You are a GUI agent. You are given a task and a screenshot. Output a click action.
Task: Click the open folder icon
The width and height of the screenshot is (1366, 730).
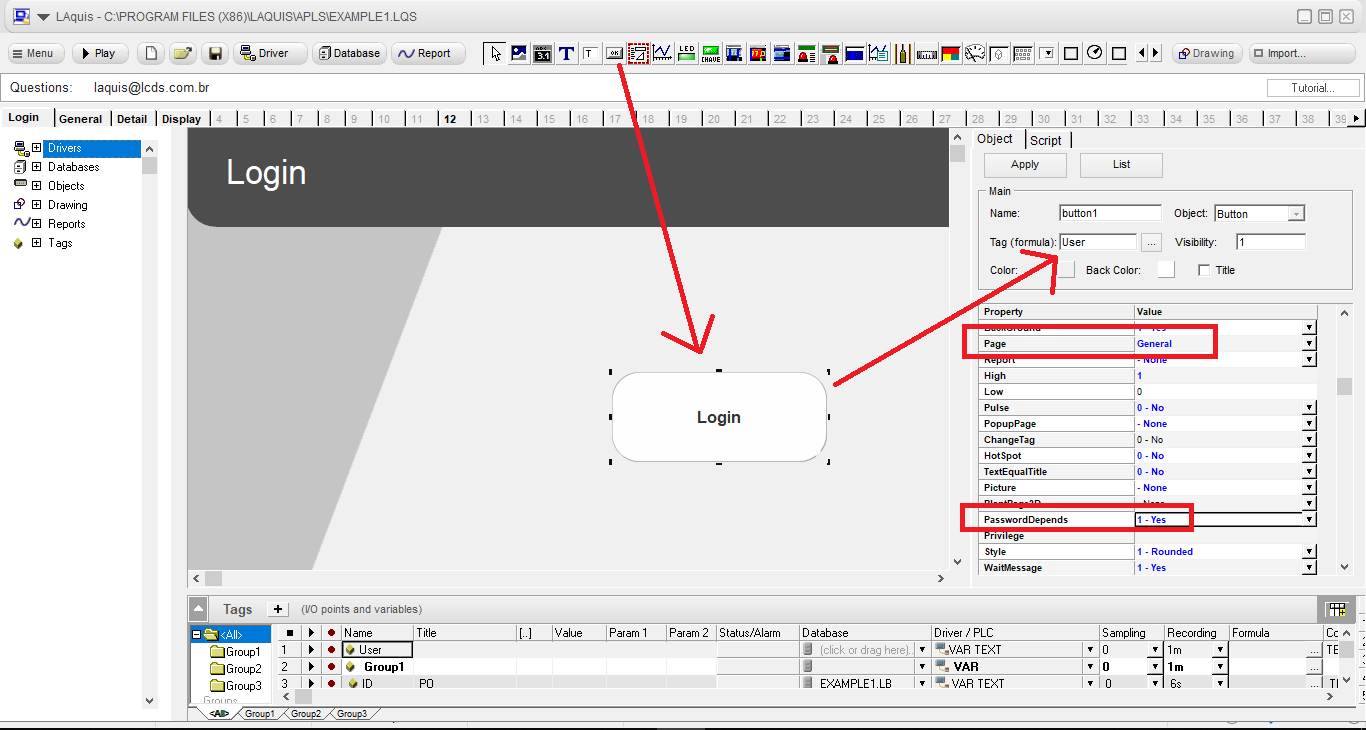182,53
